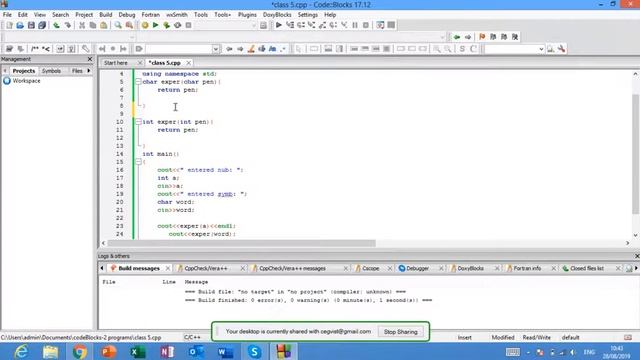Open the Debug menu
The width and height of the screenshot is (640, 360).
pos(127,15)
